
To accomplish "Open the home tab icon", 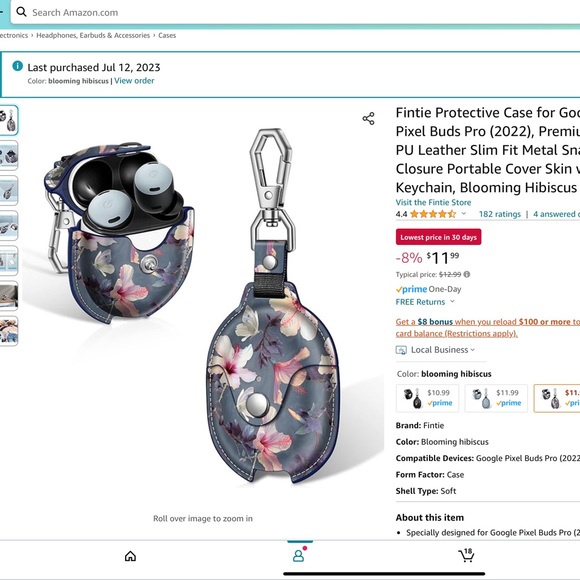I will [130, 556].
